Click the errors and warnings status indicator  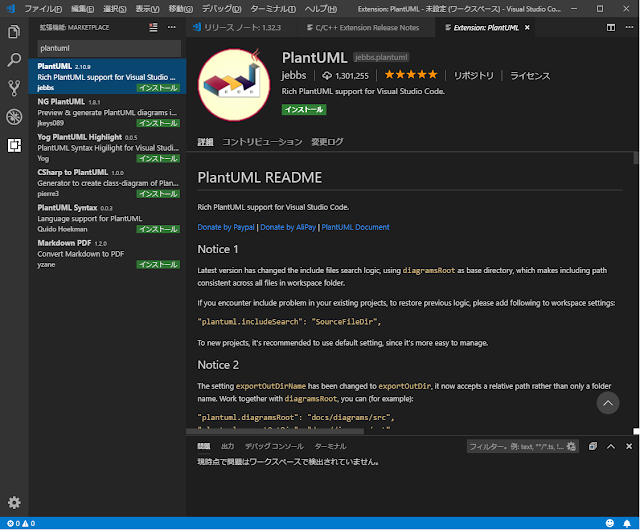pos(21,523)
